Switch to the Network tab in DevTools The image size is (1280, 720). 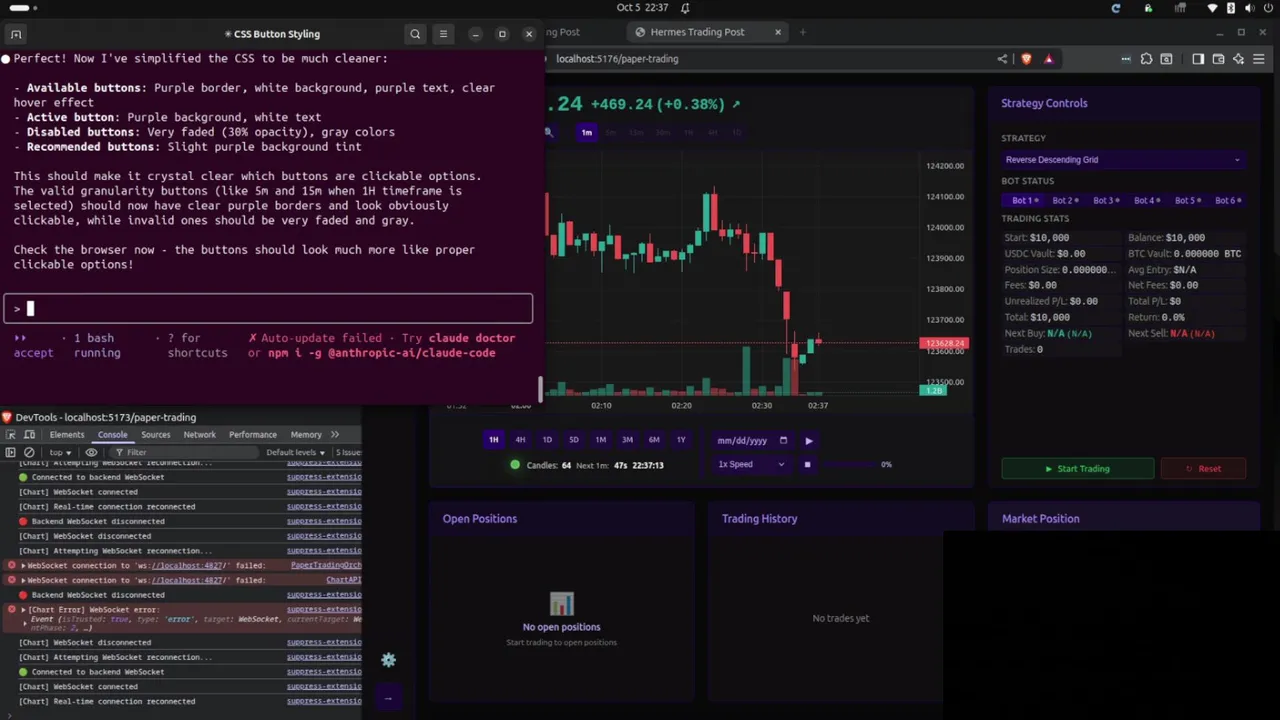pyautogui.click(x=199, y=435)
